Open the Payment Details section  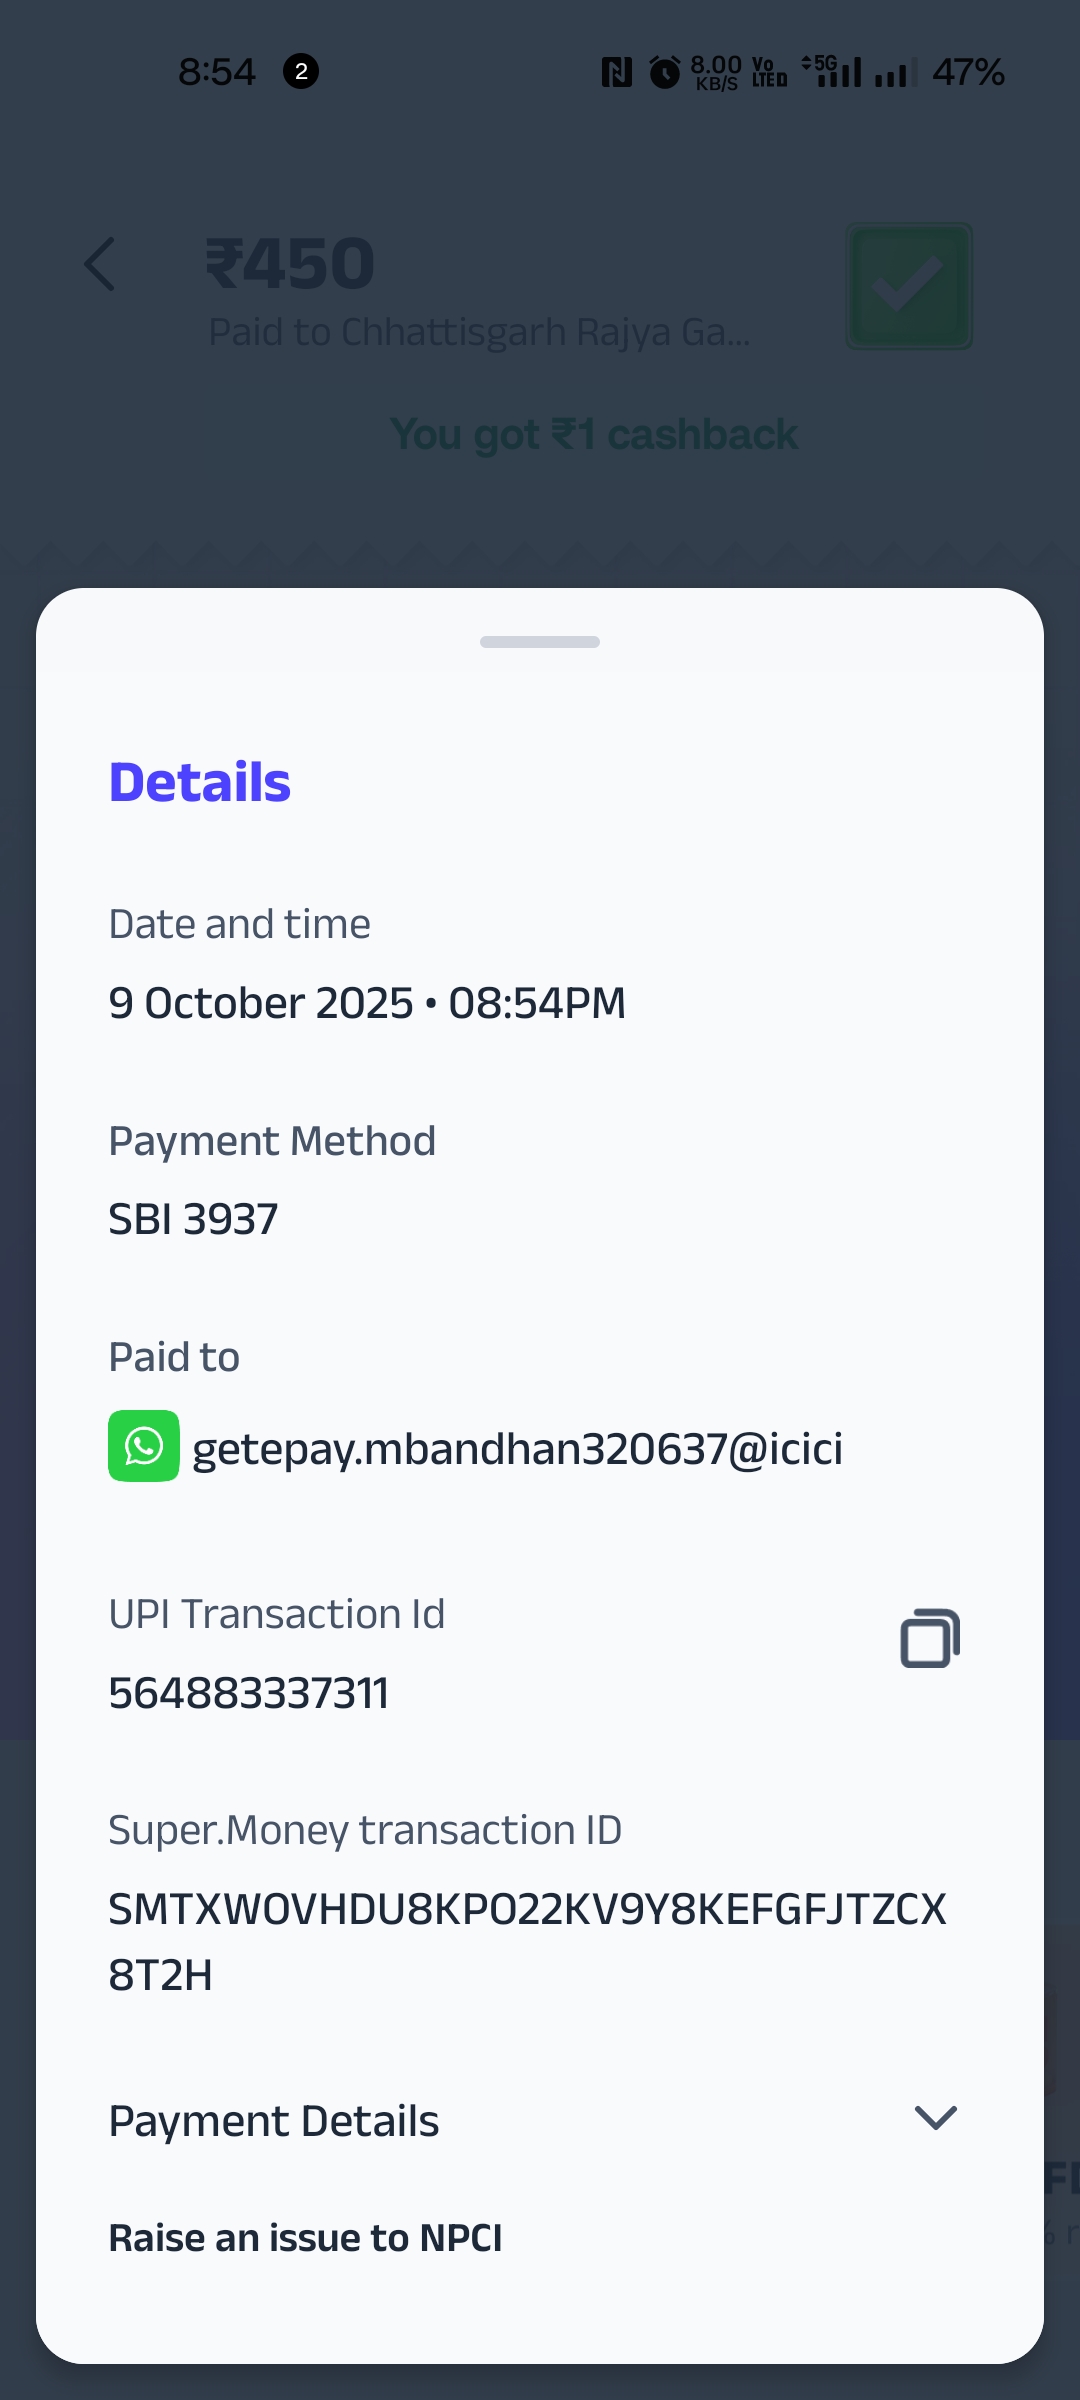click(274, 2121)
